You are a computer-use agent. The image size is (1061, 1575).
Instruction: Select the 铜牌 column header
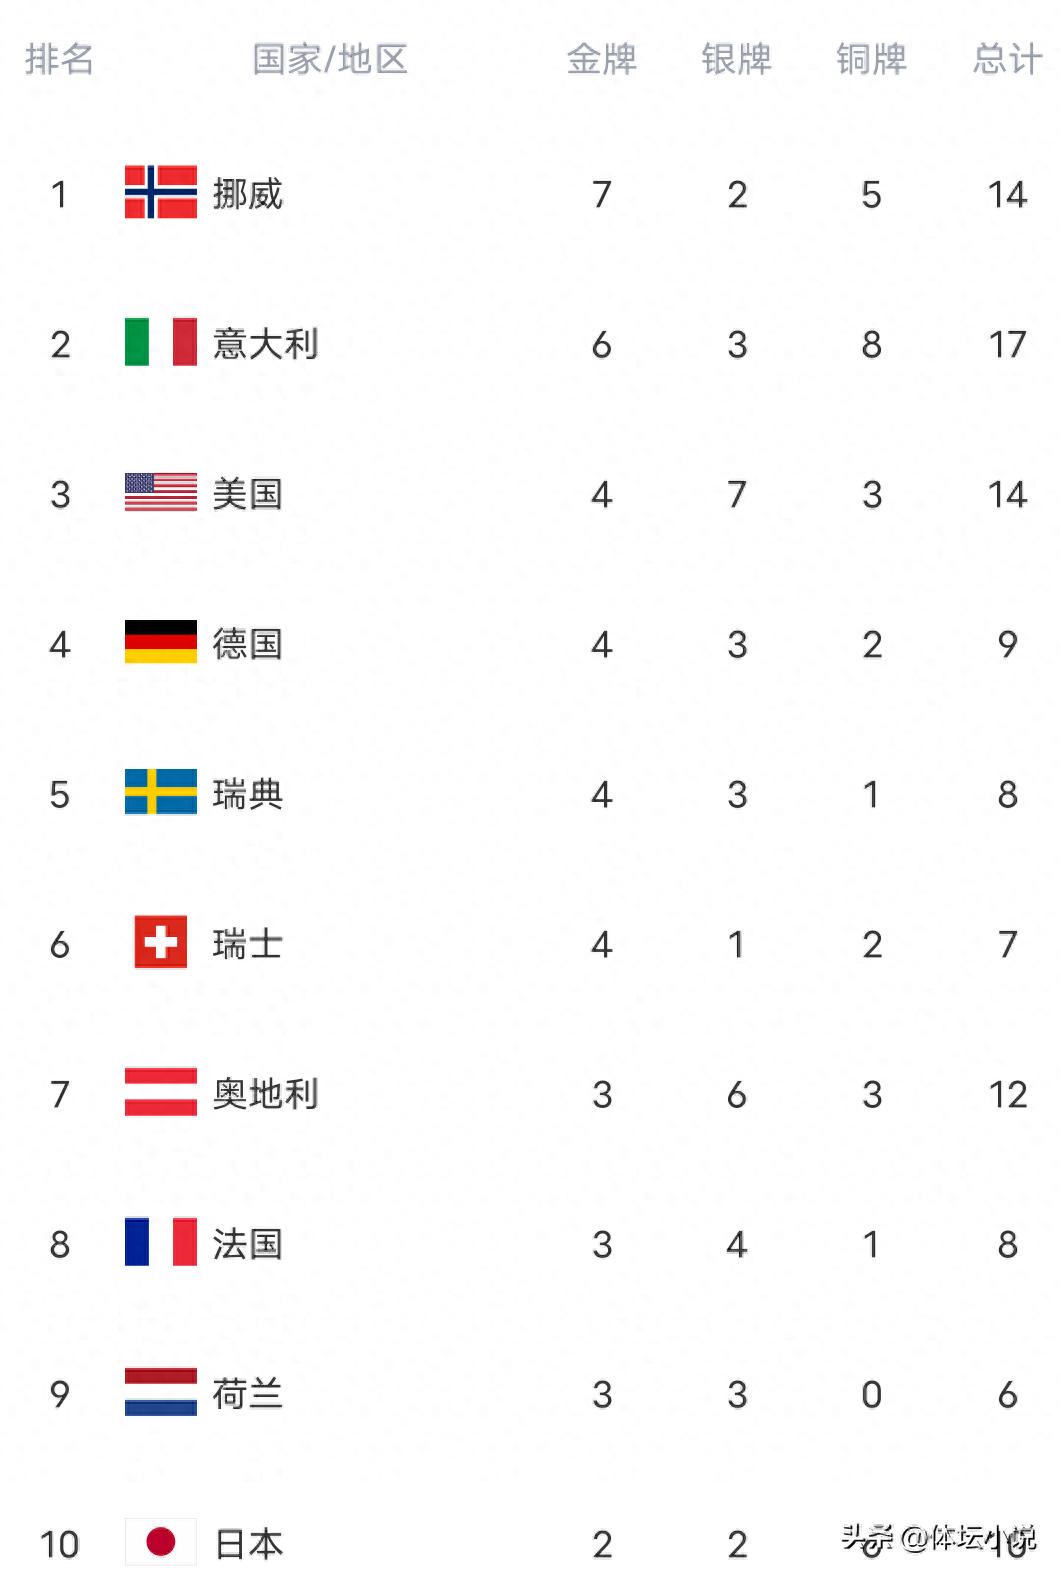pyautogui.click(x=871, y=59)
